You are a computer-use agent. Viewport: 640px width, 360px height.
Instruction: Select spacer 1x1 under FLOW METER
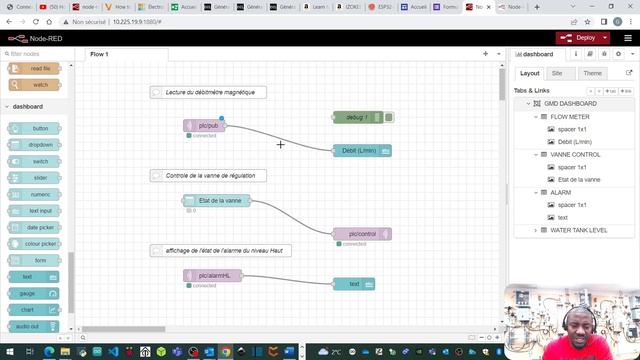pos(572,129)
